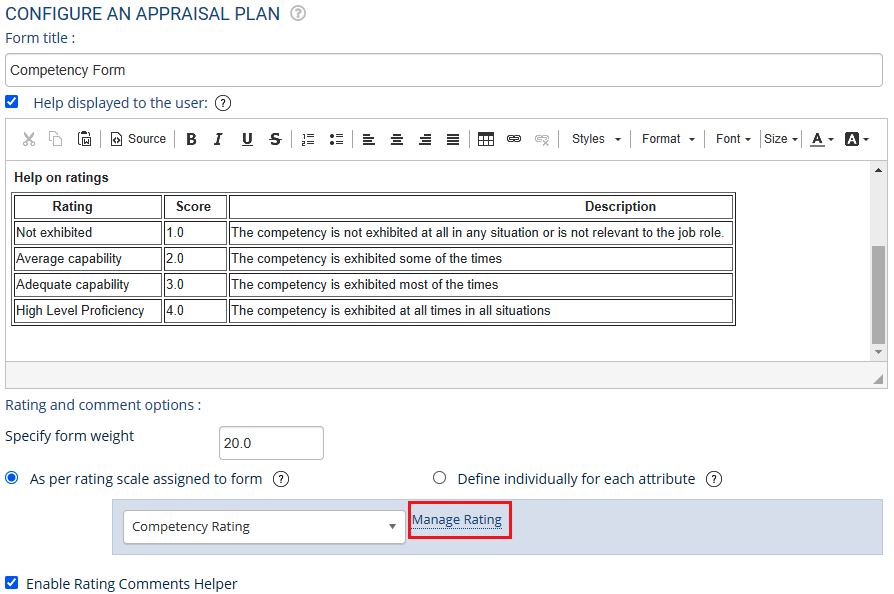
Task: Uncheck Help displayed to the user
Action: pos(12,102)
